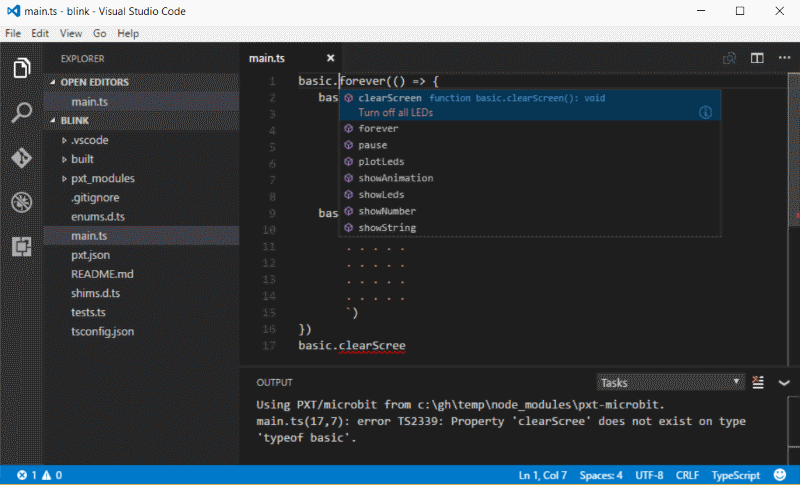Open the Debug view icon
The height and width of the screenshot is (485, 800).
point(21,202)
